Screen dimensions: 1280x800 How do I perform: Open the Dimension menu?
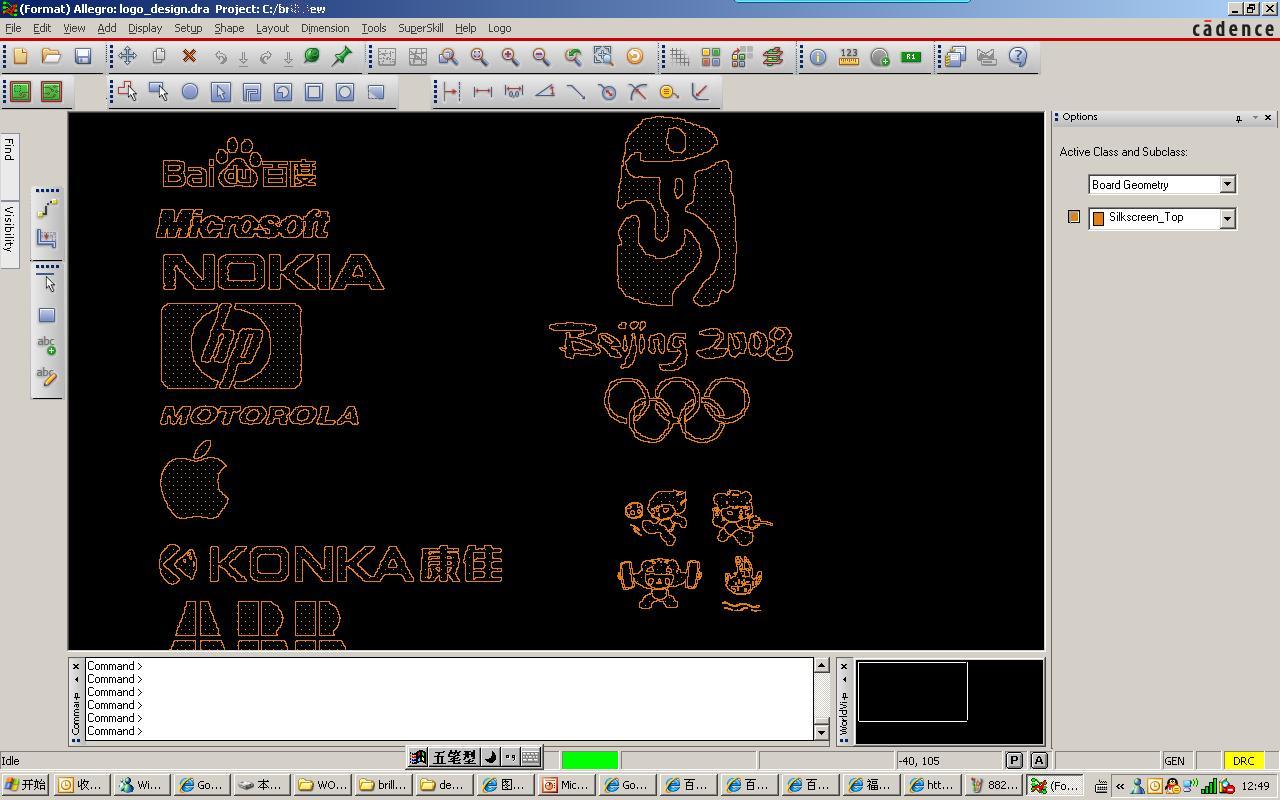[325, 28]
